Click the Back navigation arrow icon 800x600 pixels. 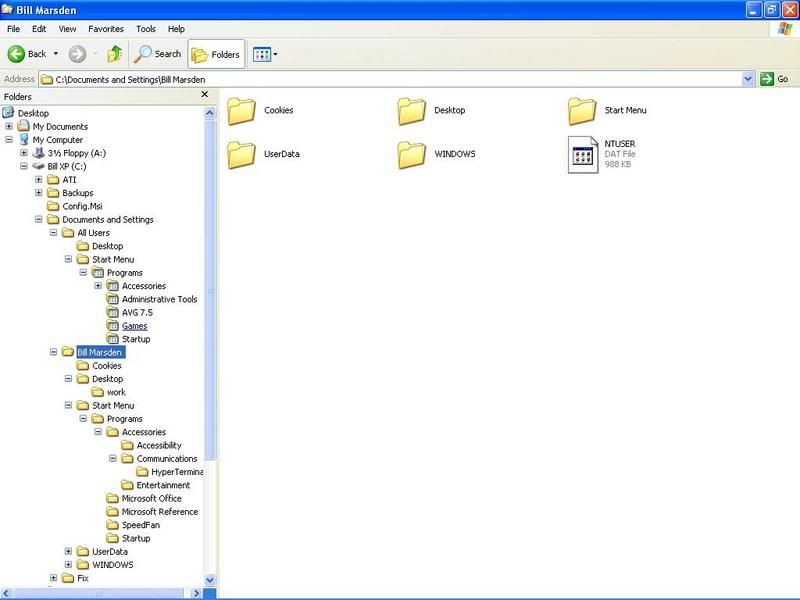click(17, 54)
